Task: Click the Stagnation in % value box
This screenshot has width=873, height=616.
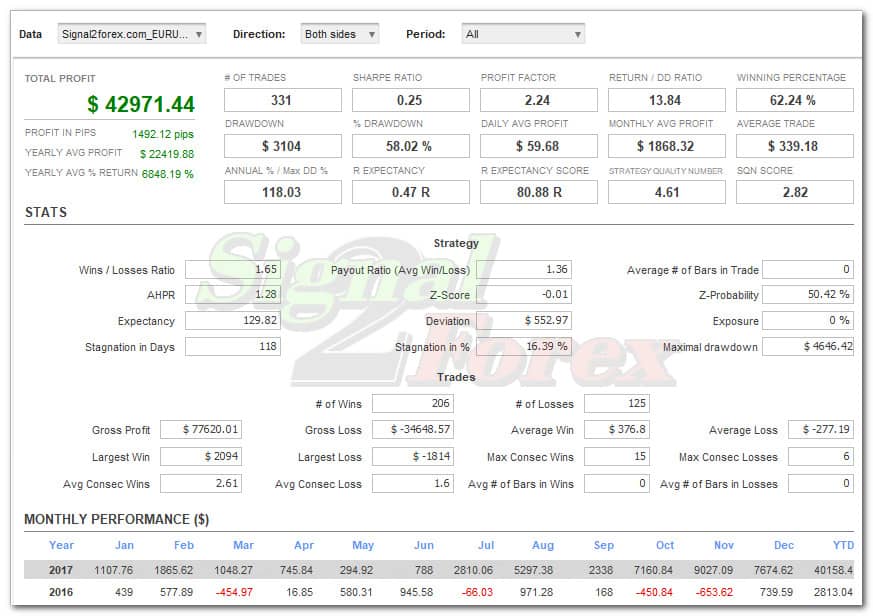Action: tap(524, 347)
